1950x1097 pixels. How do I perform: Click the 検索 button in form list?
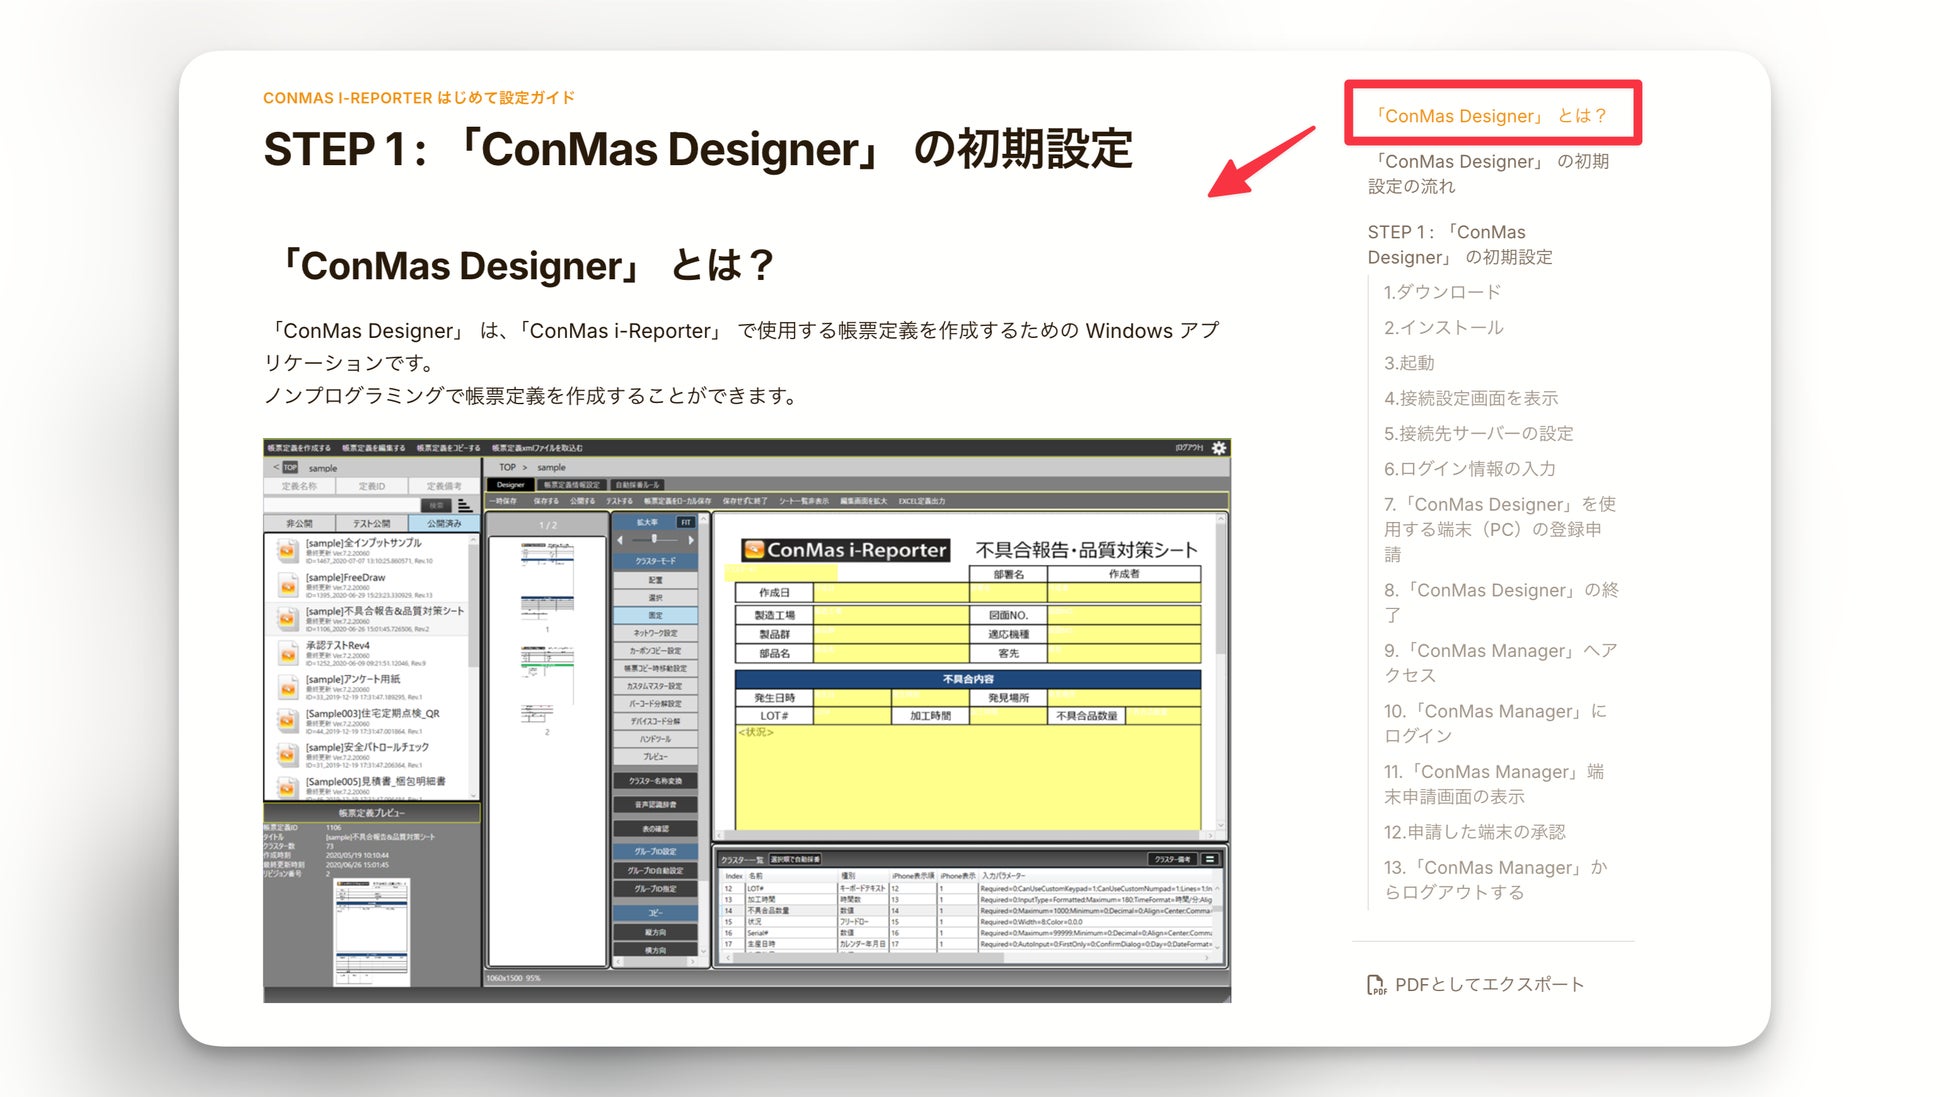coord(436,505)
